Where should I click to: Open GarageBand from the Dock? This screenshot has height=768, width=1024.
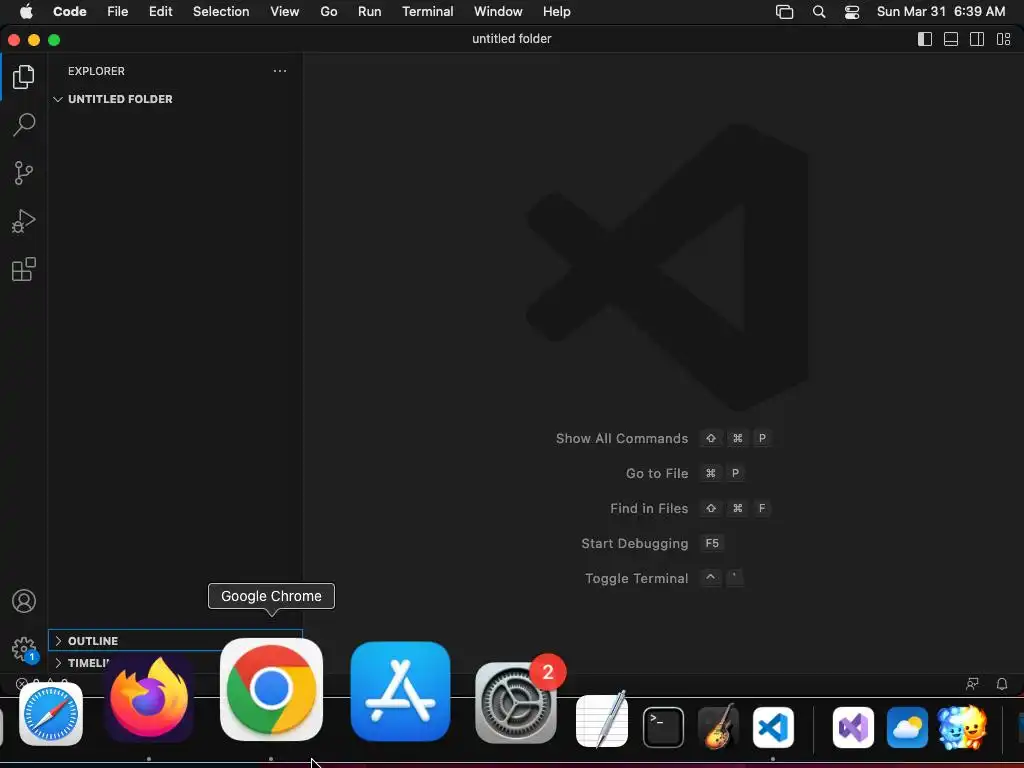(718, 726)
